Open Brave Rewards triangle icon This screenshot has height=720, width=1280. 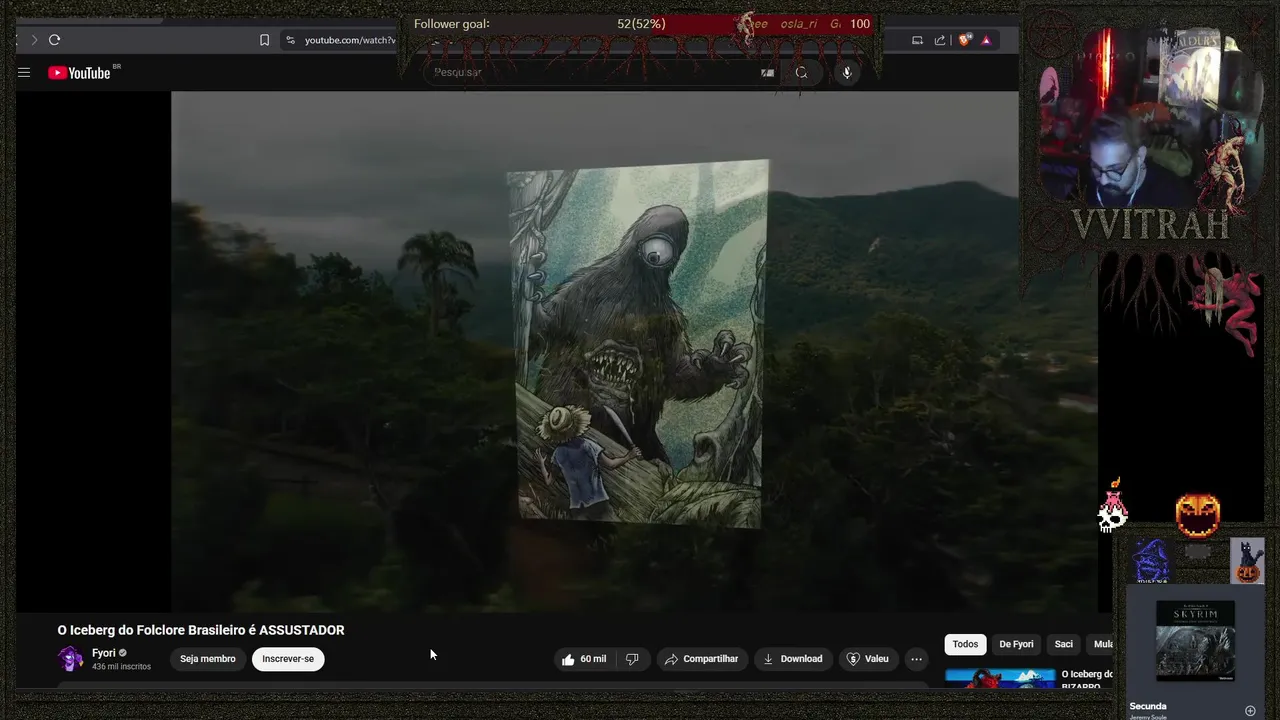[986, 40]
